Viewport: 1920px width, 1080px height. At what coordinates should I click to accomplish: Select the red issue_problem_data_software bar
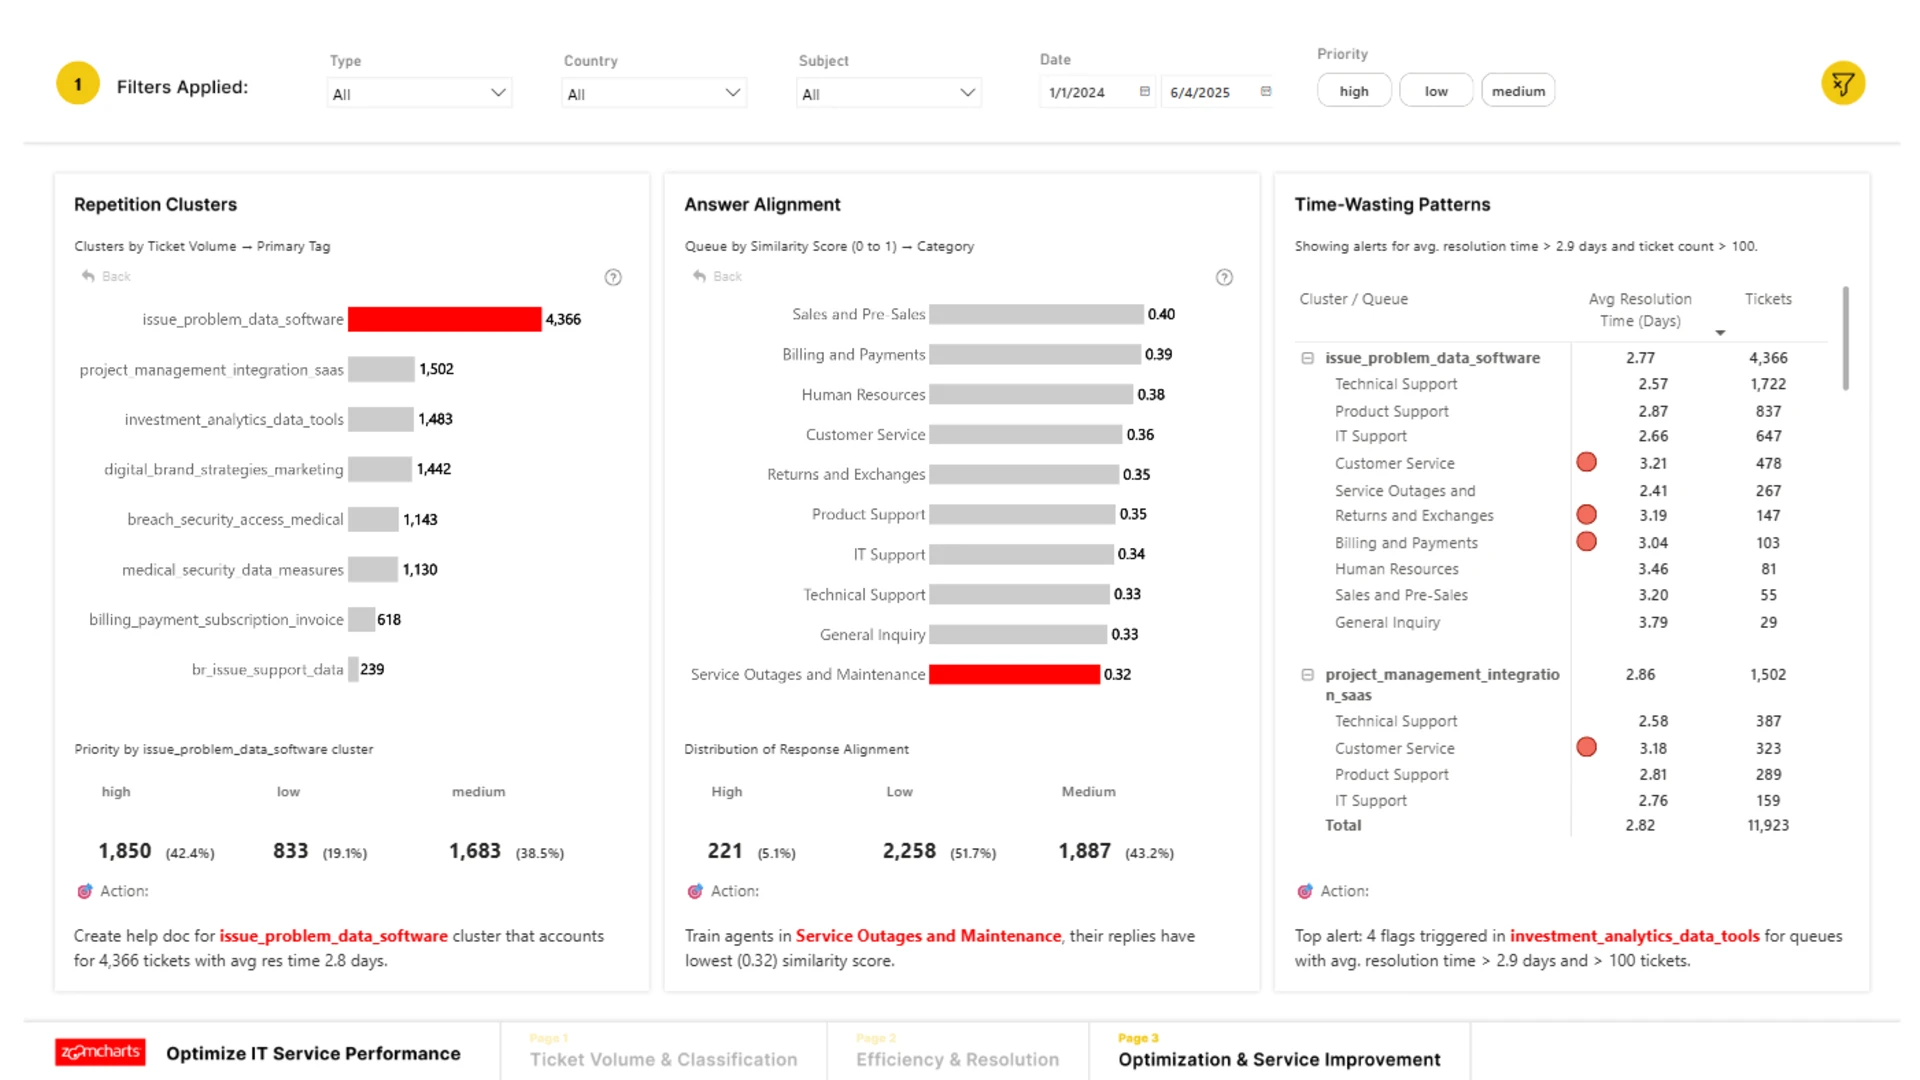444,319
